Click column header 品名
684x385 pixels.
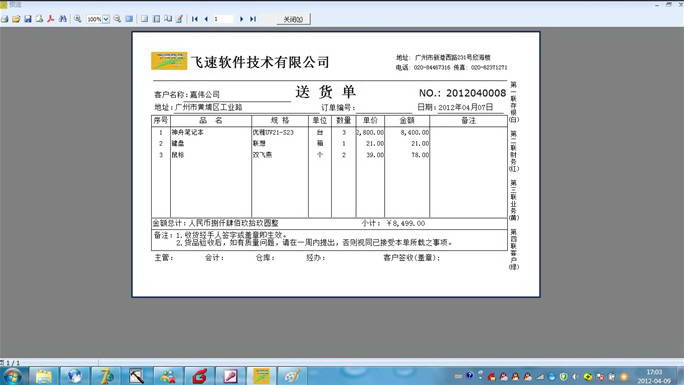211,120
